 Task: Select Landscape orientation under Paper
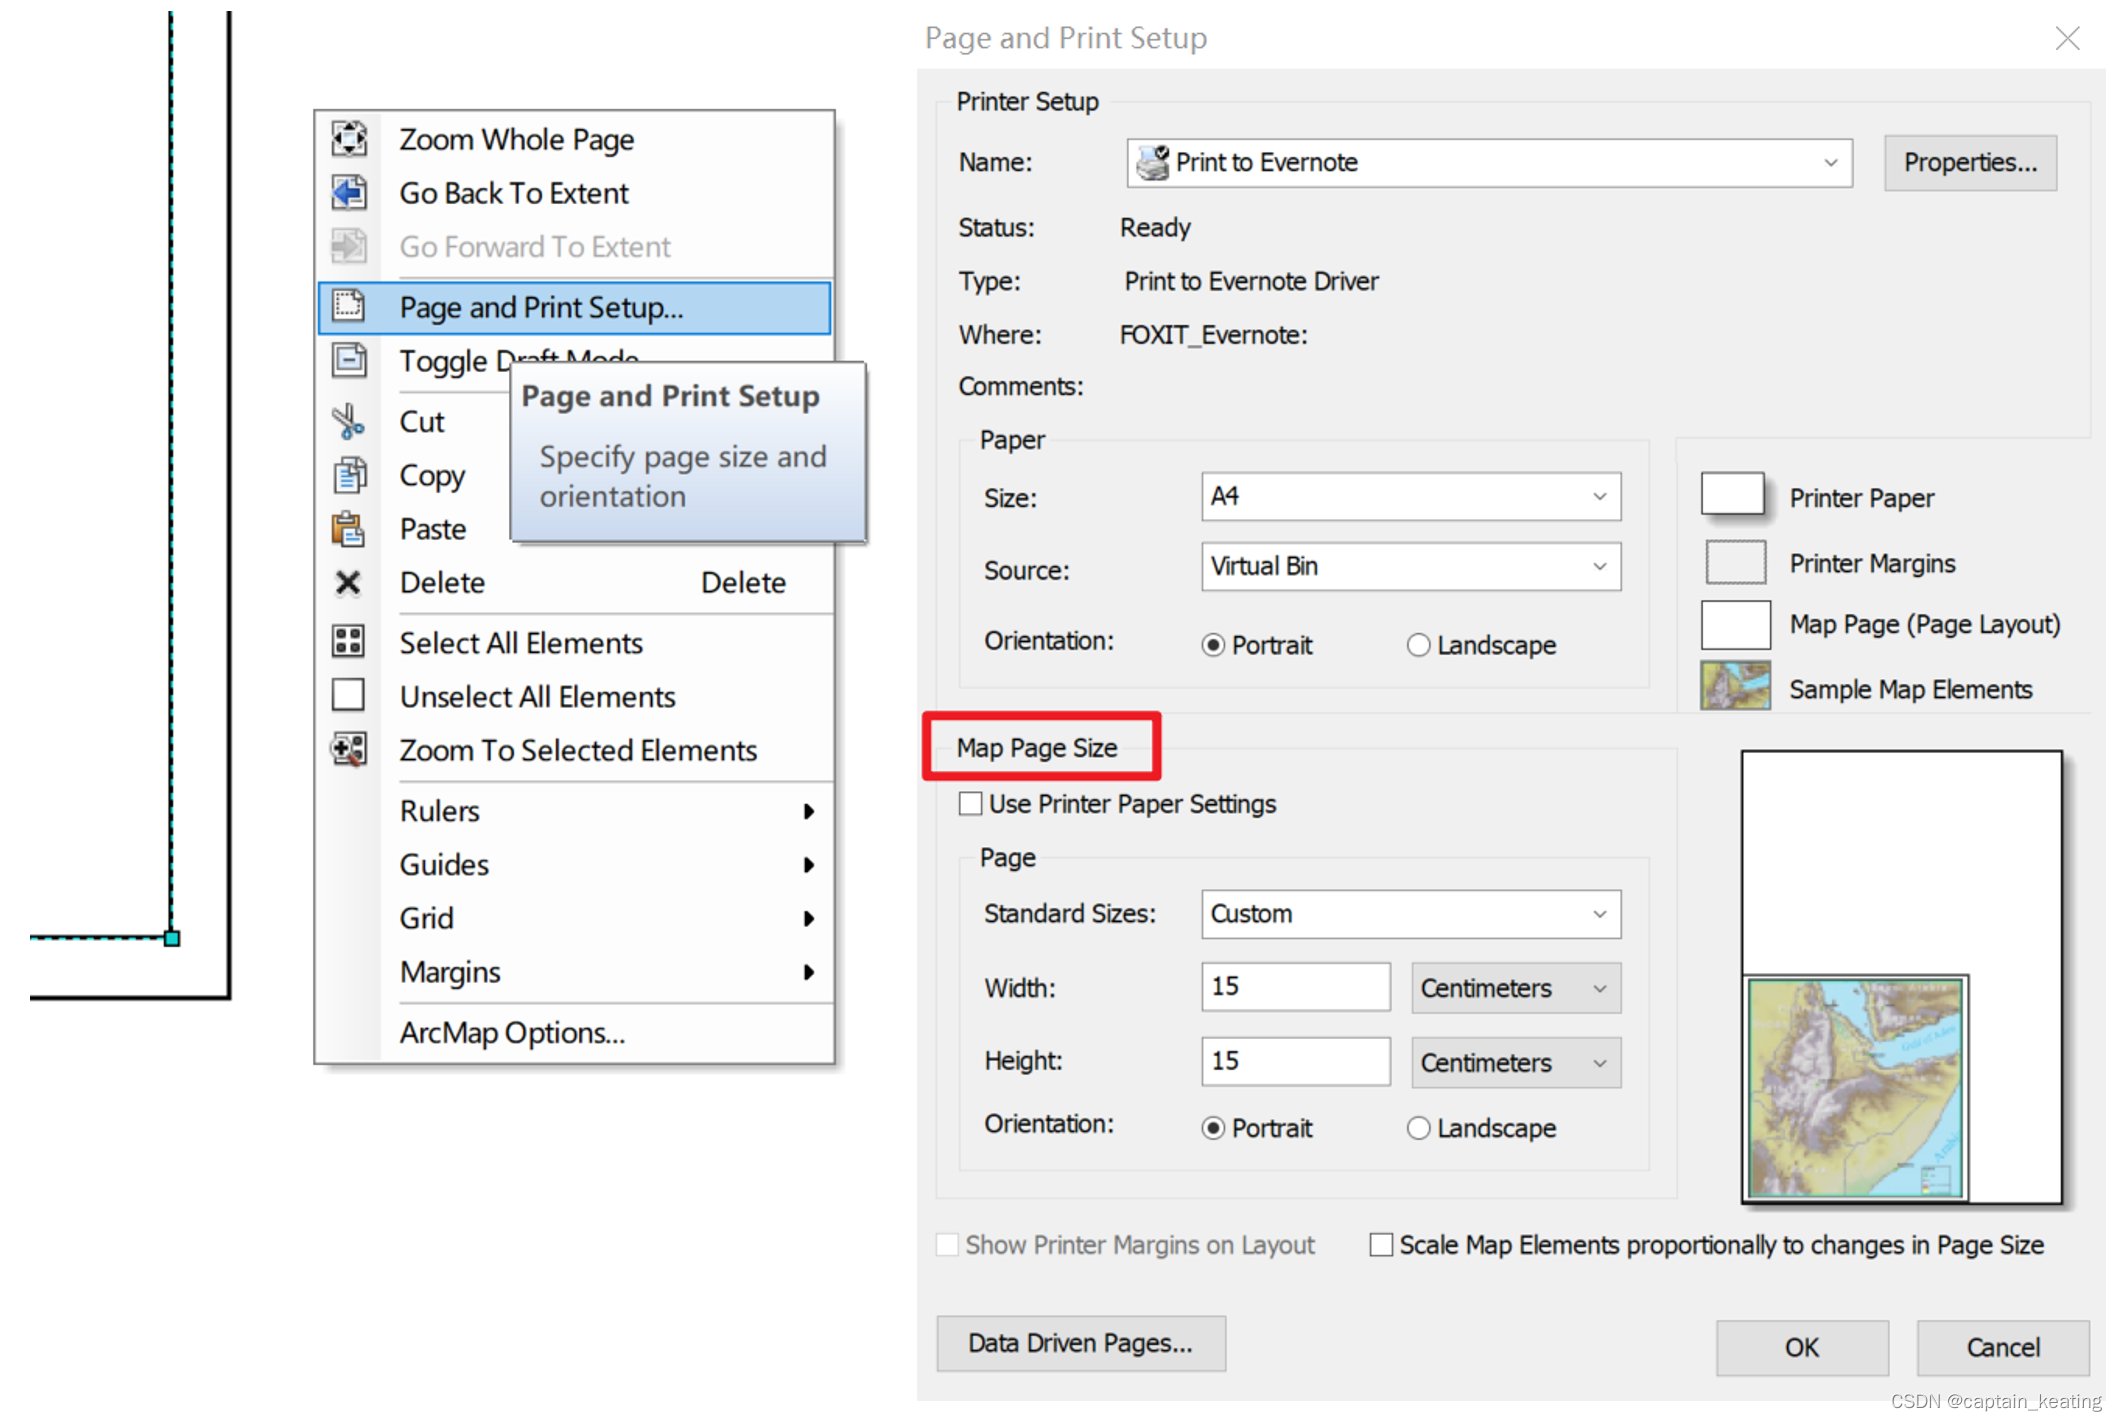point(1418,645)
